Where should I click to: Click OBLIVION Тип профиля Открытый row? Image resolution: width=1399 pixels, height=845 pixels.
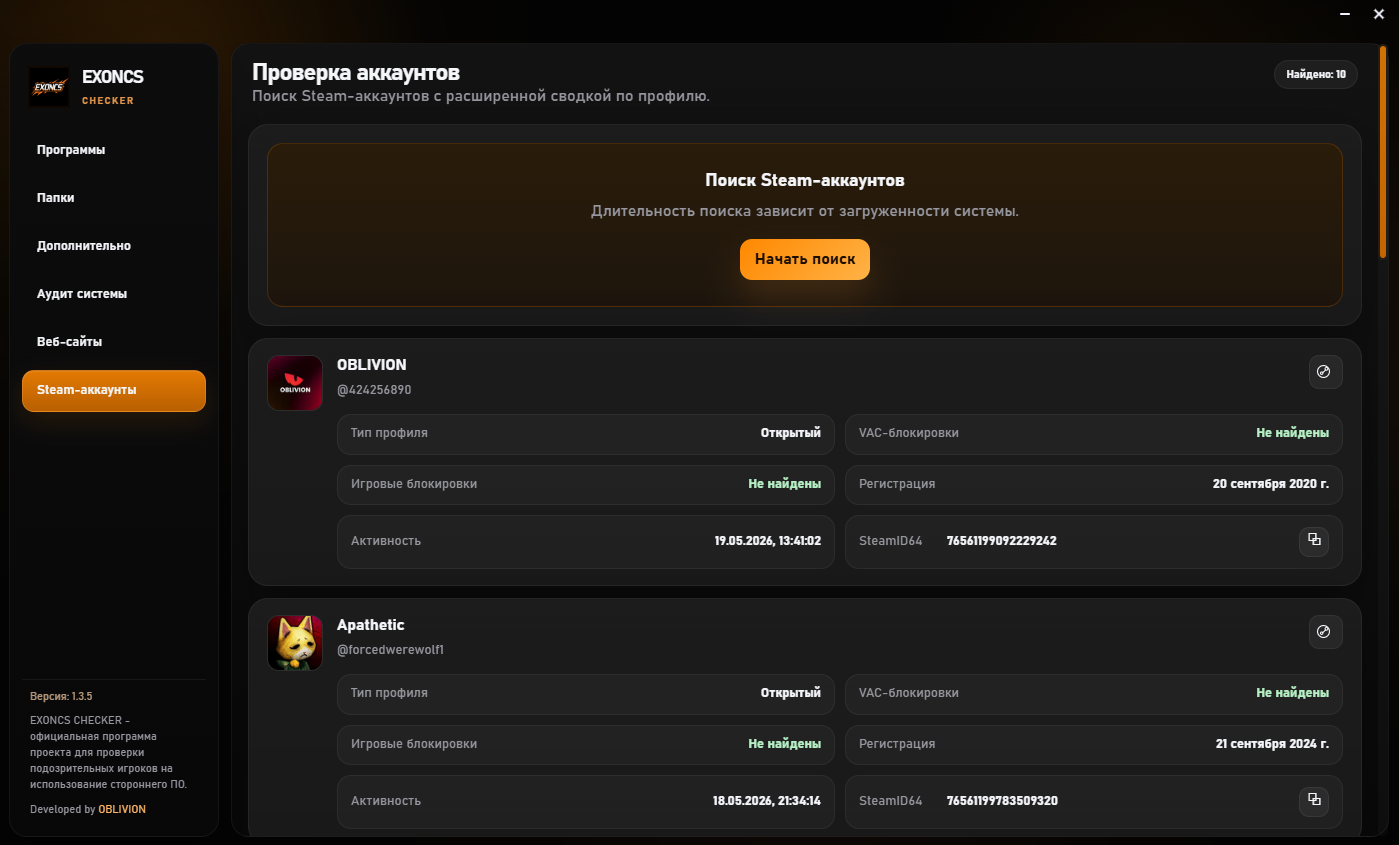pos(586,434)
